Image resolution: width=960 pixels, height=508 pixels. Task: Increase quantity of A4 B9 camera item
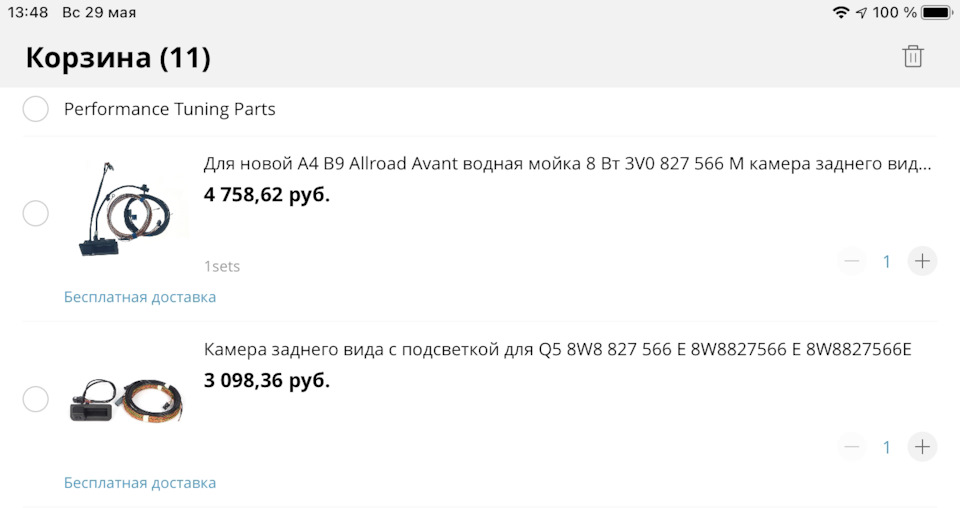coord(922,262)
